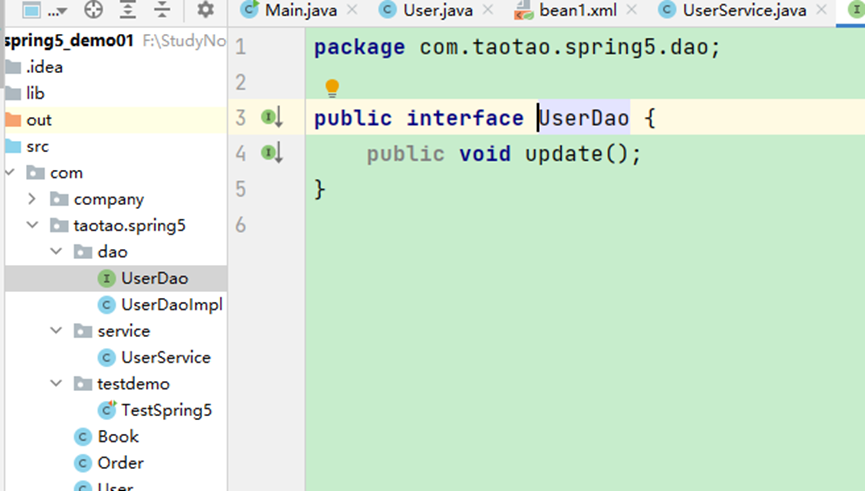Switch to the UserService.java tab
Image resolution: width=865 pixels, height=491 pixels.
tap(744, 11)
